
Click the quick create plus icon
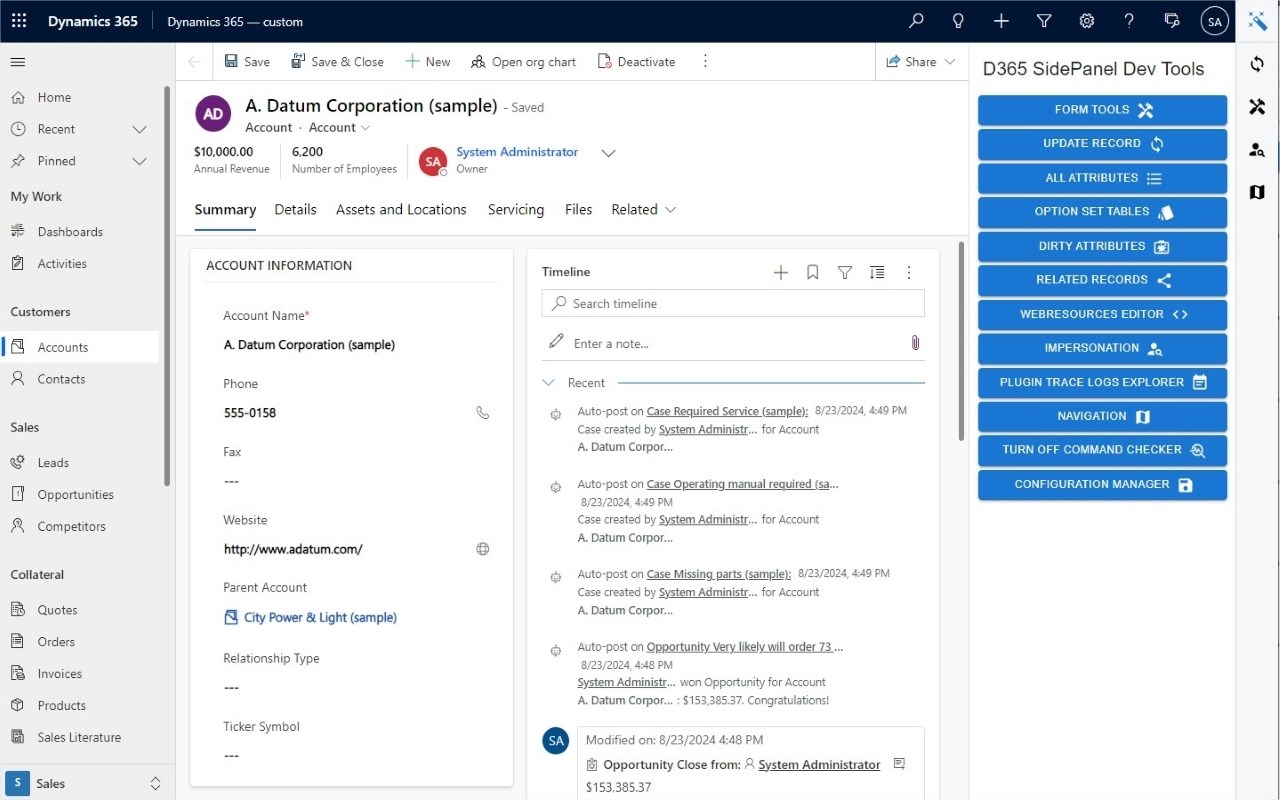coord(1001,21)
